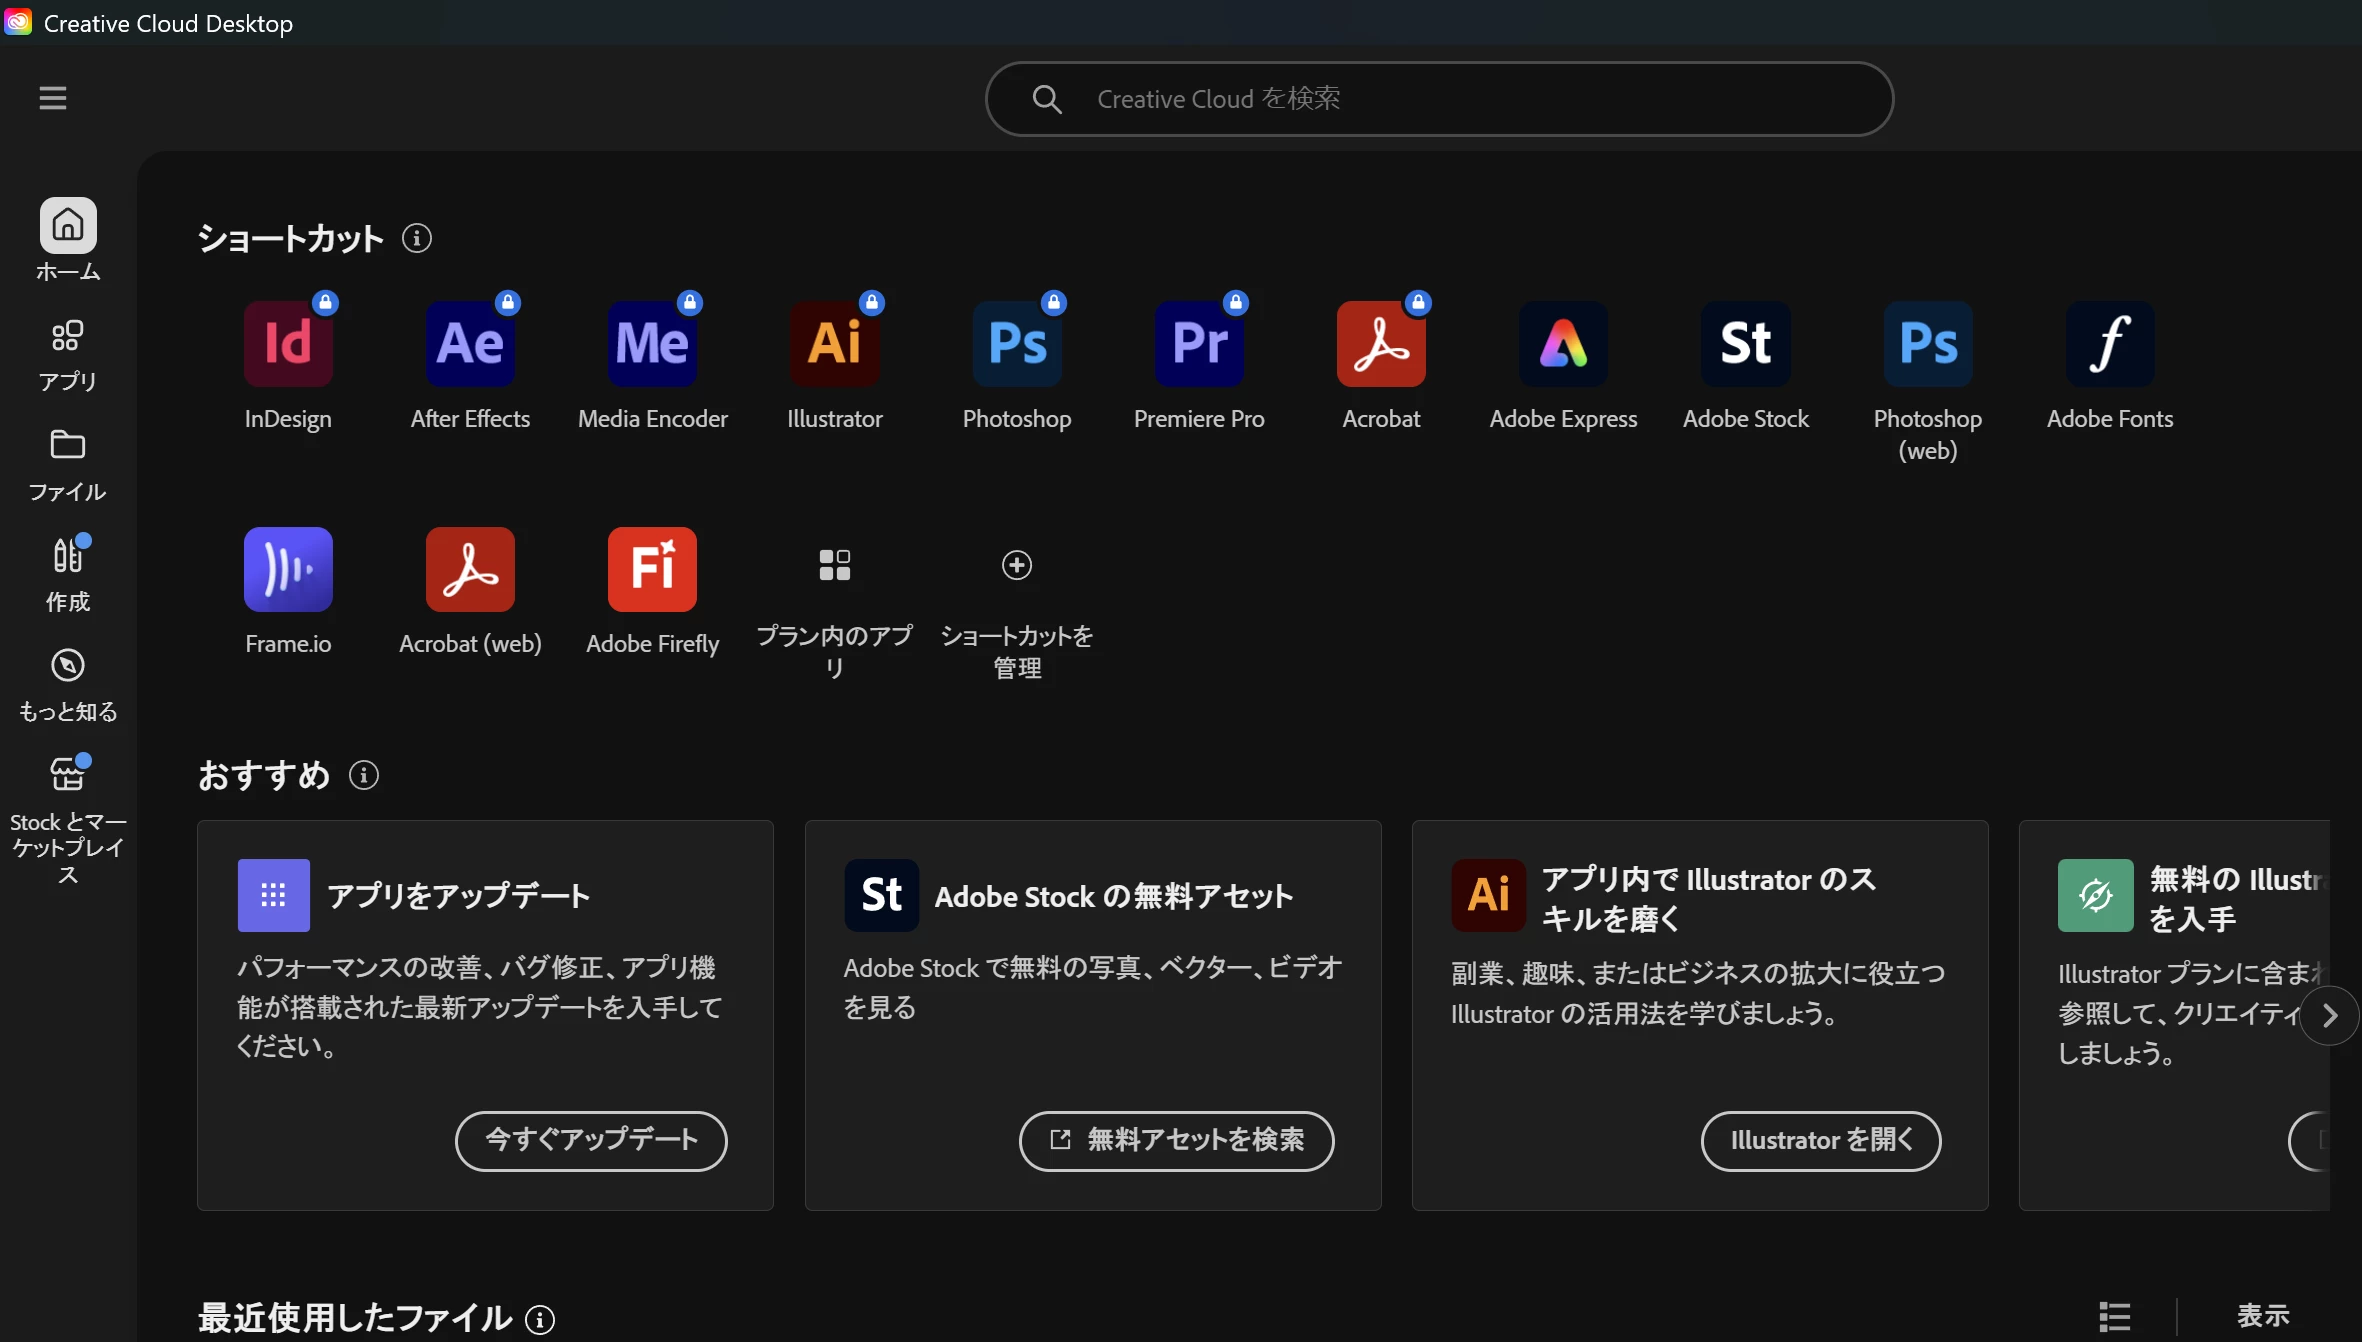The image size is (2362, 1342).
Task: Launch the Frame.io shortcut
Action: pyautogui.click(x=288, y=569)
